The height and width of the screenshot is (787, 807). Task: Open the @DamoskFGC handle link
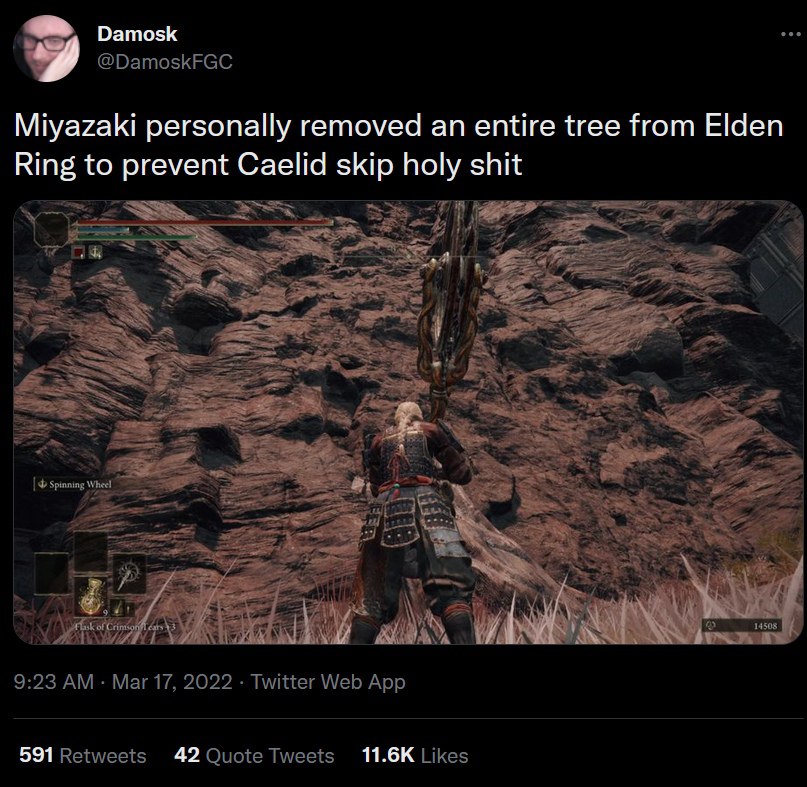click(x=165, y=62)
